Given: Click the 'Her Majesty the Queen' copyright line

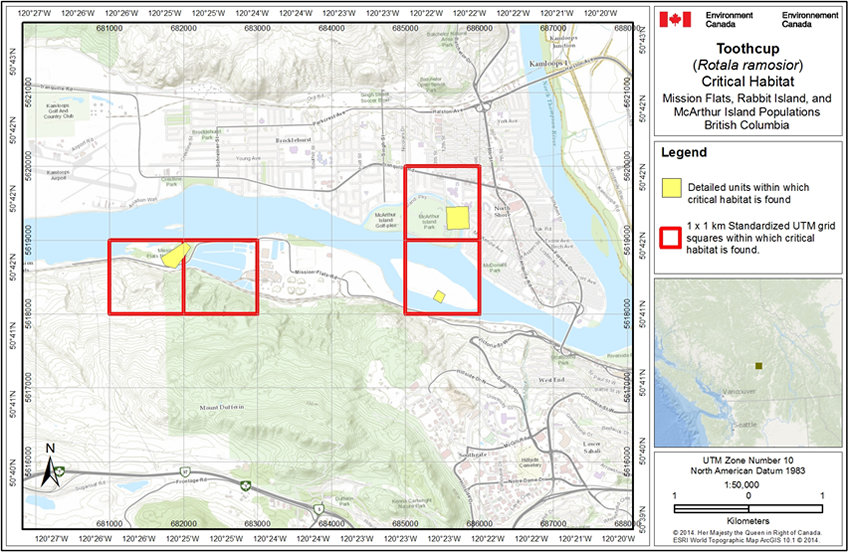Looking at the screenshot, I should click(748, 533).
